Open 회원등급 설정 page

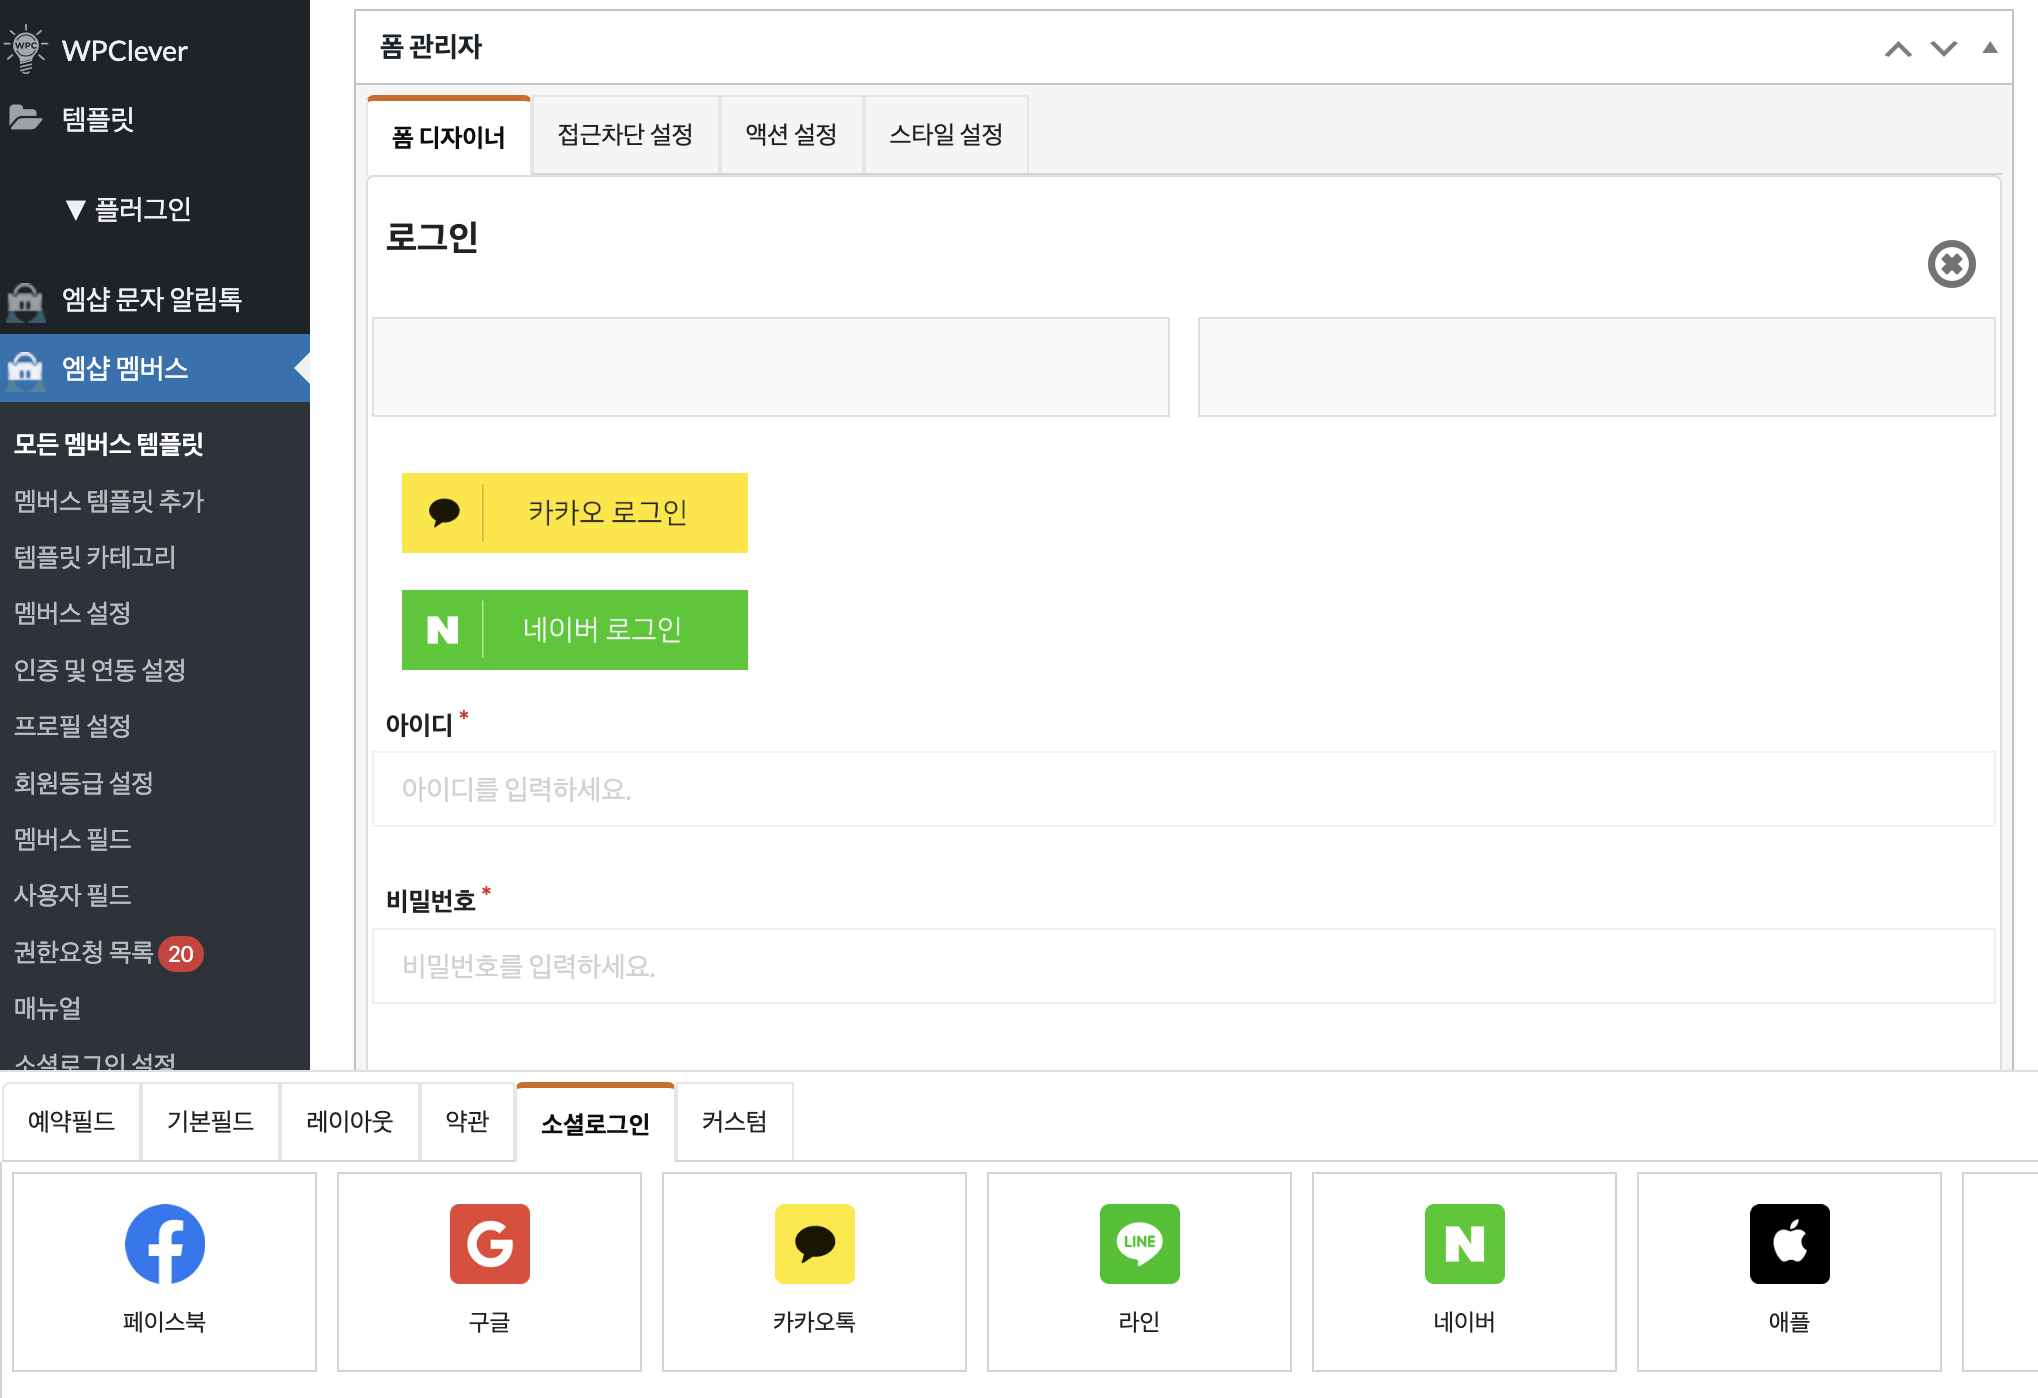tap(83, 783)
